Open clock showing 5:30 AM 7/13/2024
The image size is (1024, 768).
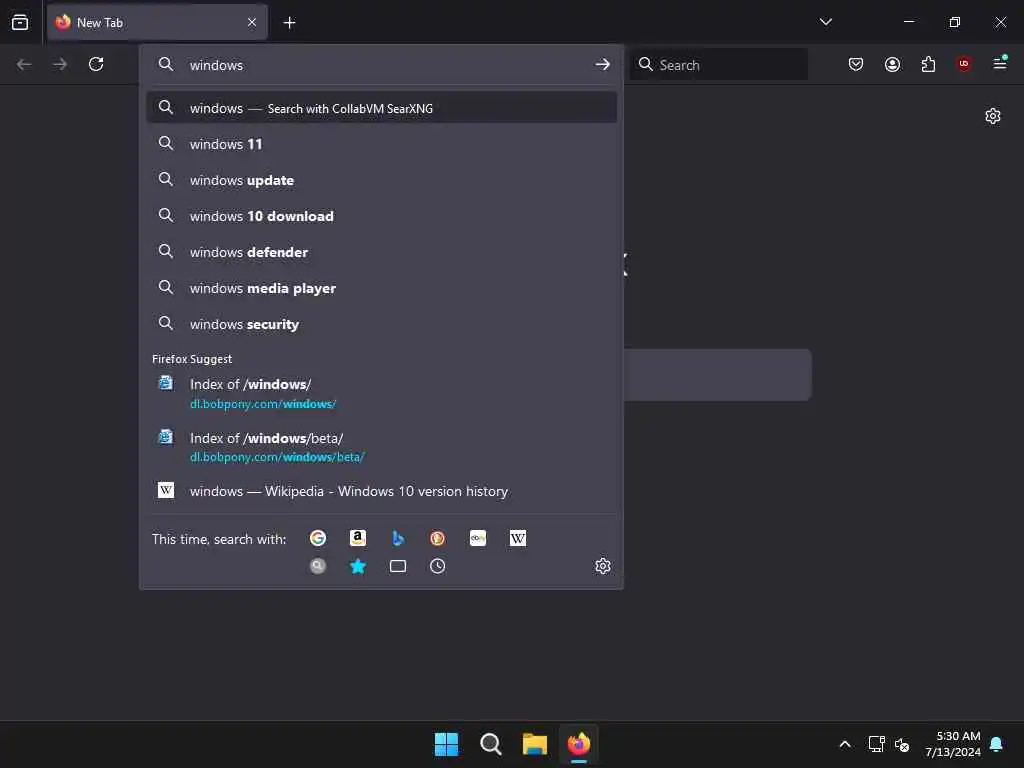point(953,744)
